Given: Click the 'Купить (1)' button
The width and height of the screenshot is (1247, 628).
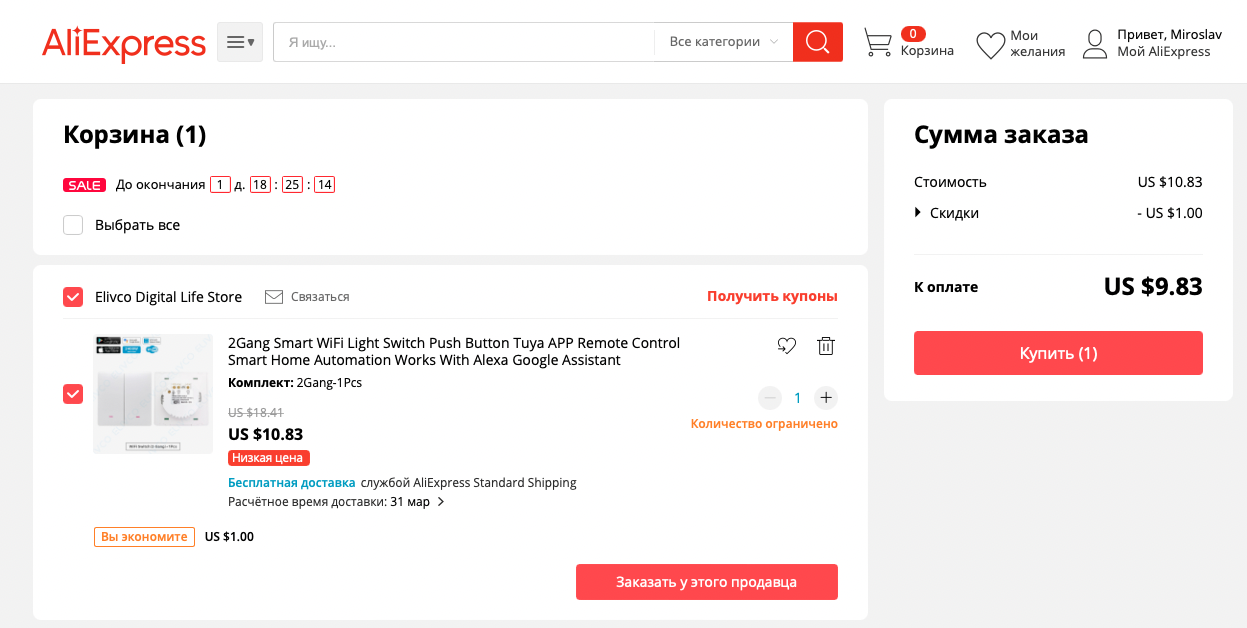Looking at the screenshot, I should 1058,353.
